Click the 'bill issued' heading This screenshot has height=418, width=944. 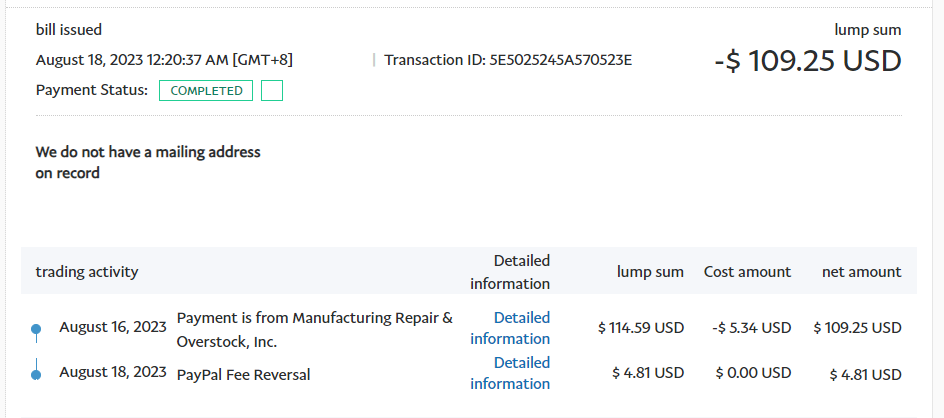click(69, 30)
